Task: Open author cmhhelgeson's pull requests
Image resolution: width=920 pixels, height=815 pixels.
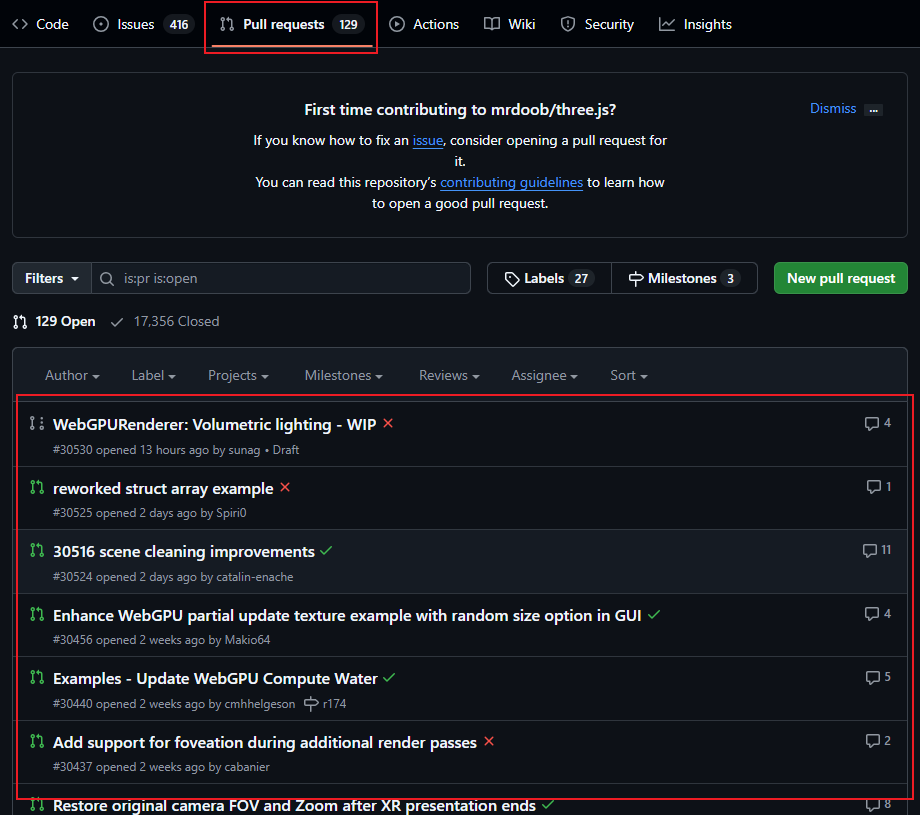Action: point(260,704)
